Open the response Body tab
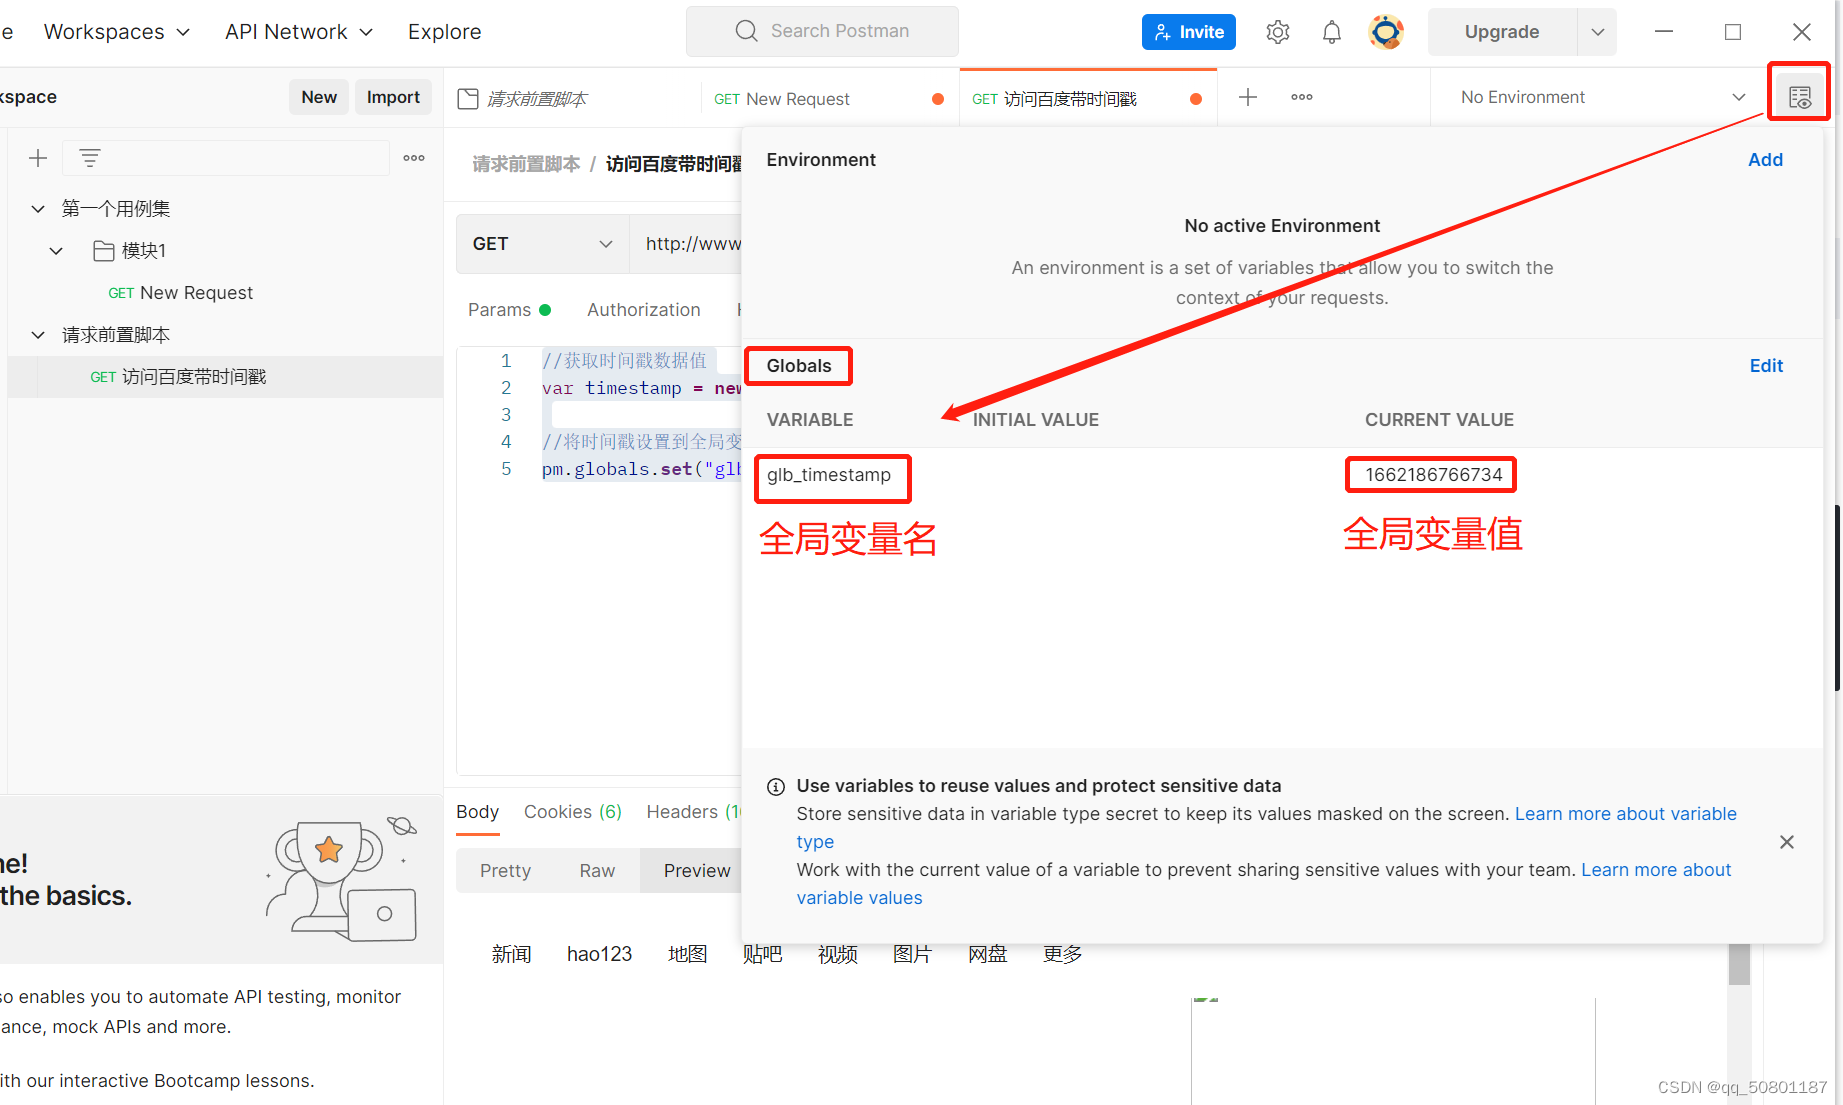The image size is (1843, 1105). tap(477, 812)
